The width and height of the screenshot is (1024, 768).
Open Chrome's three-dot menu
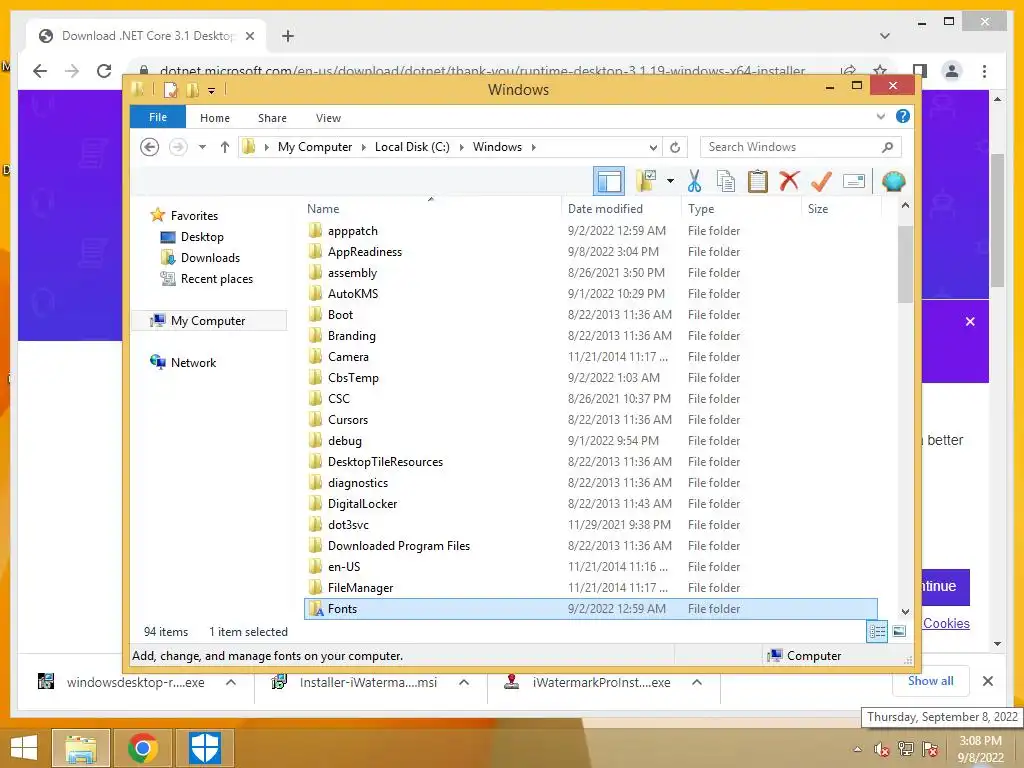click(984, 71)
